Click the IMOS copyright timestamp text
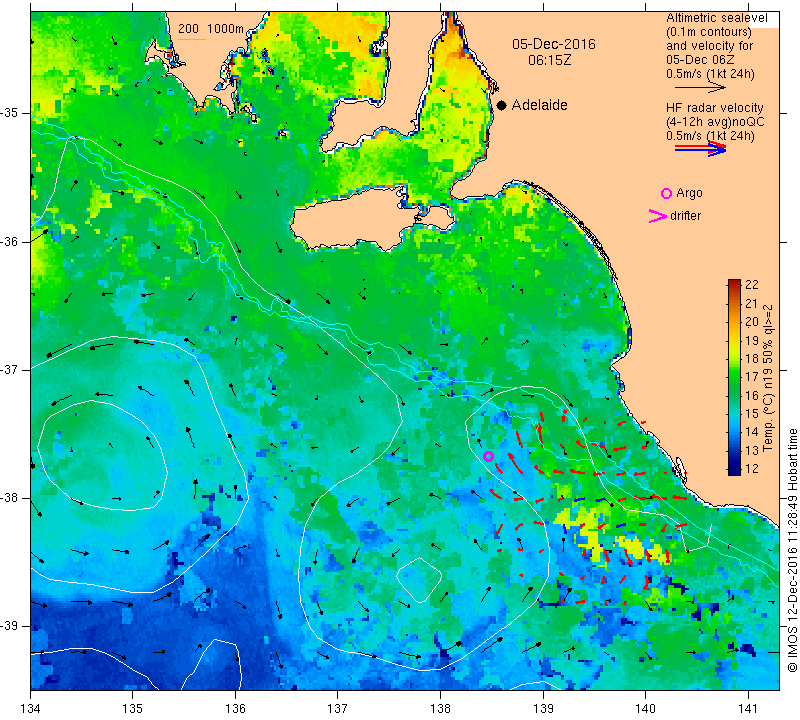This screenshot has width=800, height=720. pos(792,550)
